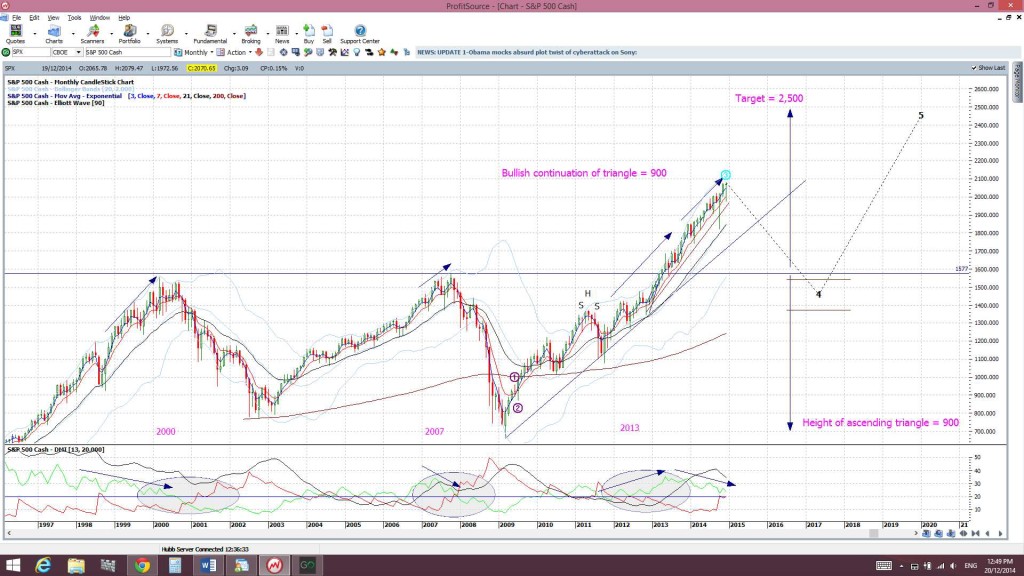Open the Fundamental data icon
The height and width of the screenshot is (576, 1024).
(210, 34)
